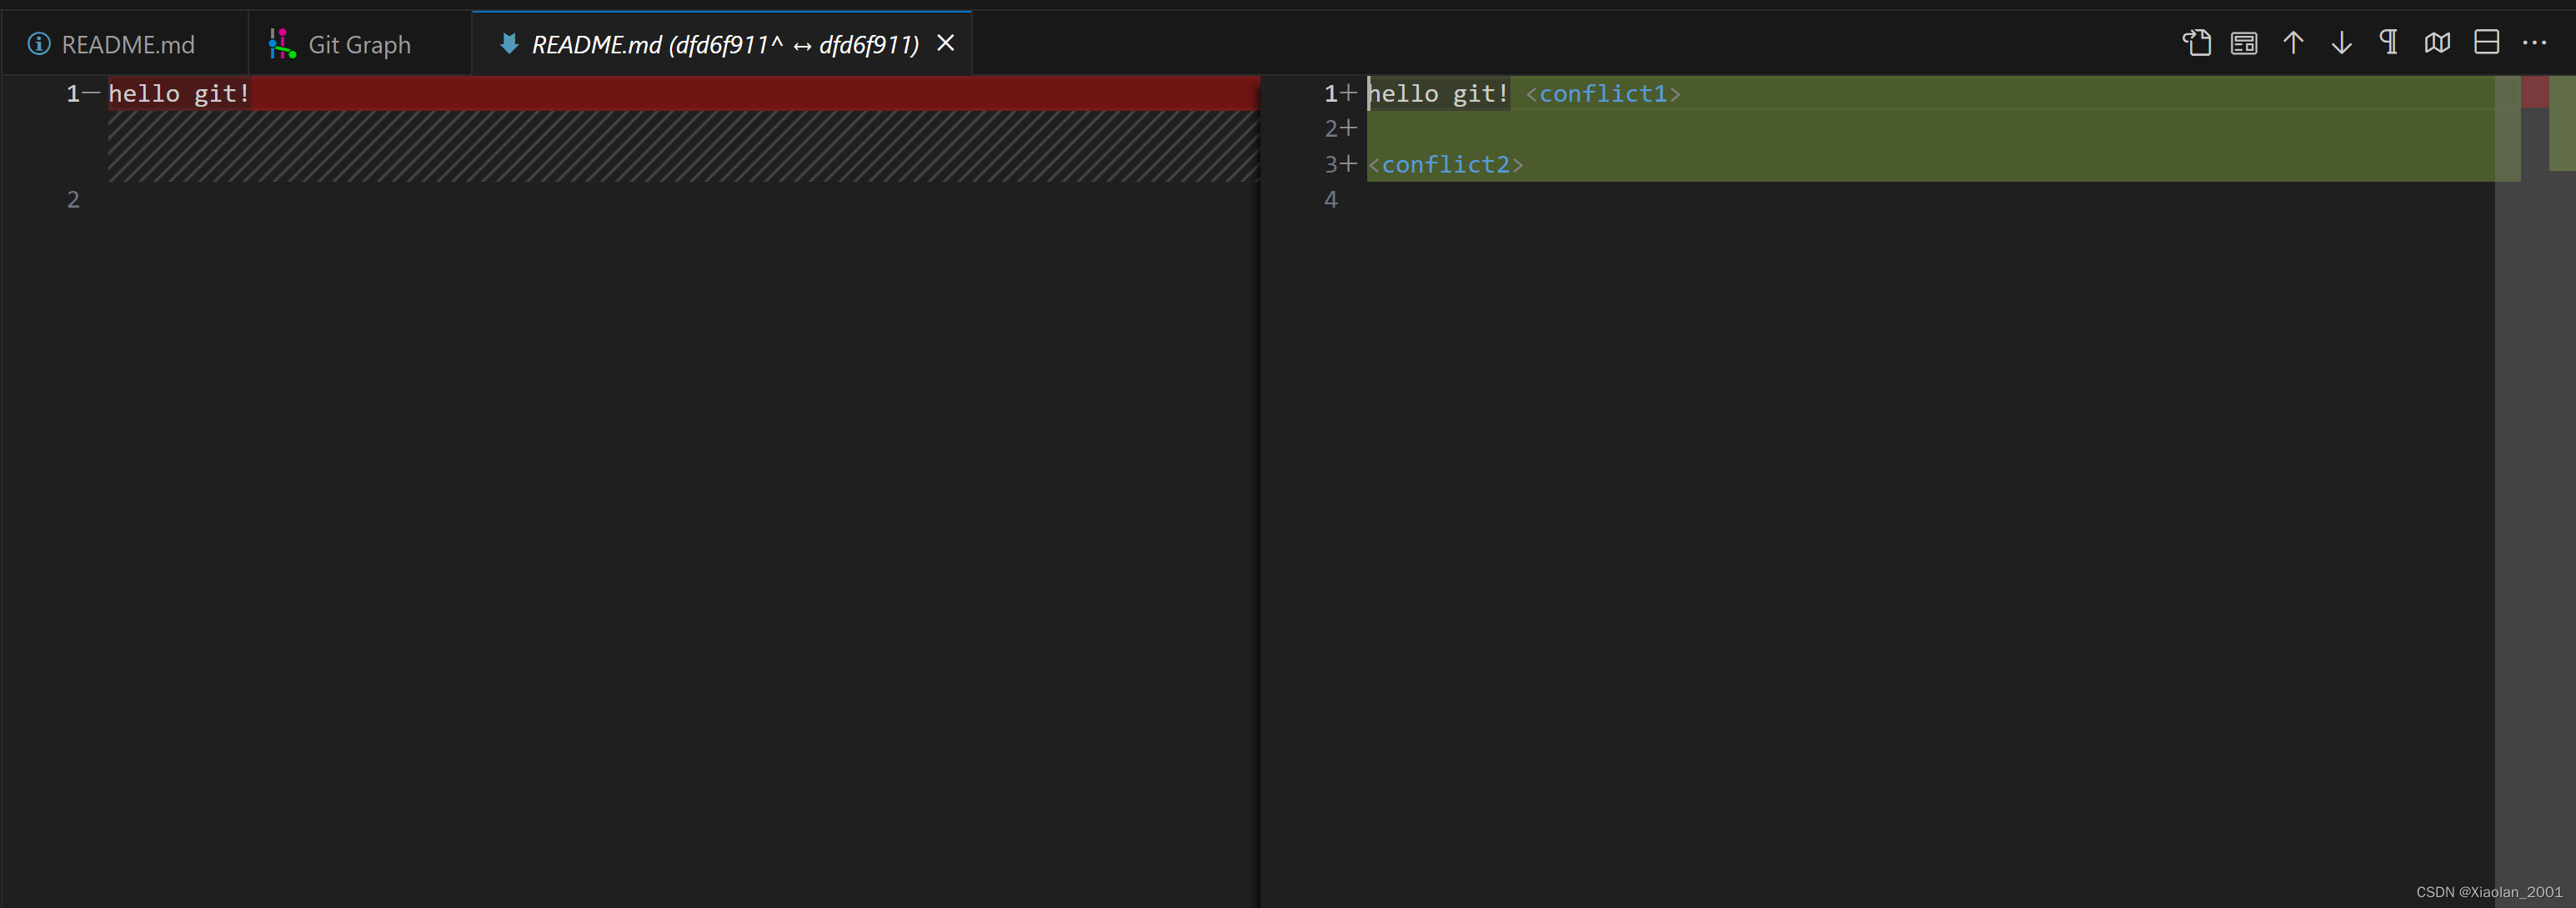Split the editor layout icon
The width and height of the screenshot is (2576, 908).
point(2486,43)
